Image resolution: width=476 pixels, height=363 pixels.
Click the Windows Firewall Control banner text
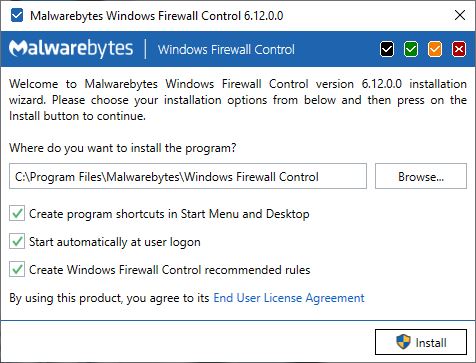tap(226, 49)
